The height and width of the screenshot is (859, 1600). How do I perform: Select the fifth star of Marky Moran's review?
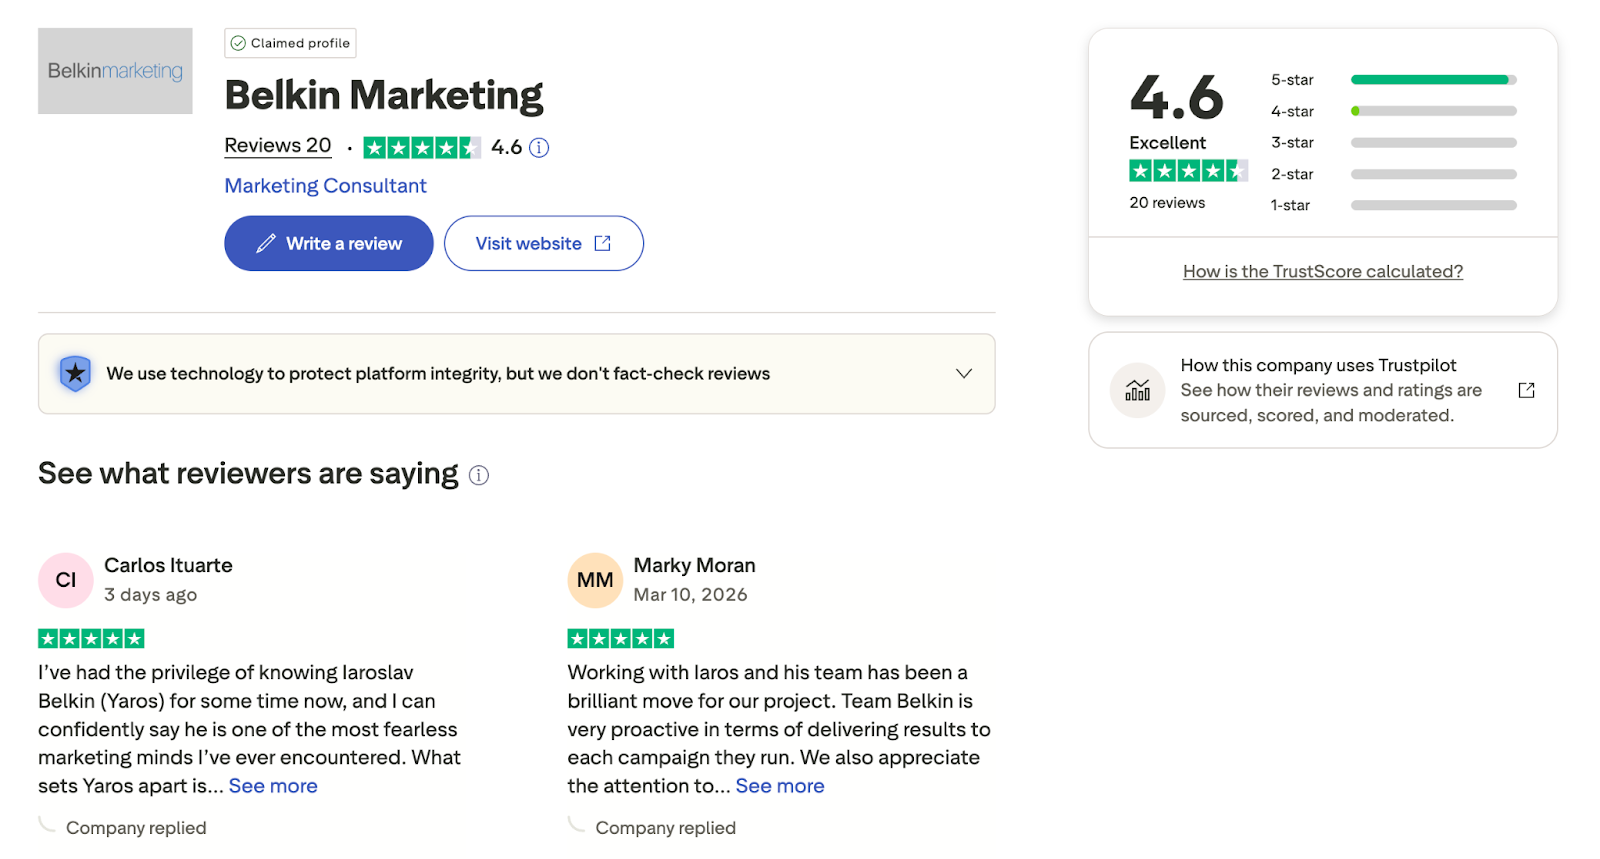click(664, 637)
